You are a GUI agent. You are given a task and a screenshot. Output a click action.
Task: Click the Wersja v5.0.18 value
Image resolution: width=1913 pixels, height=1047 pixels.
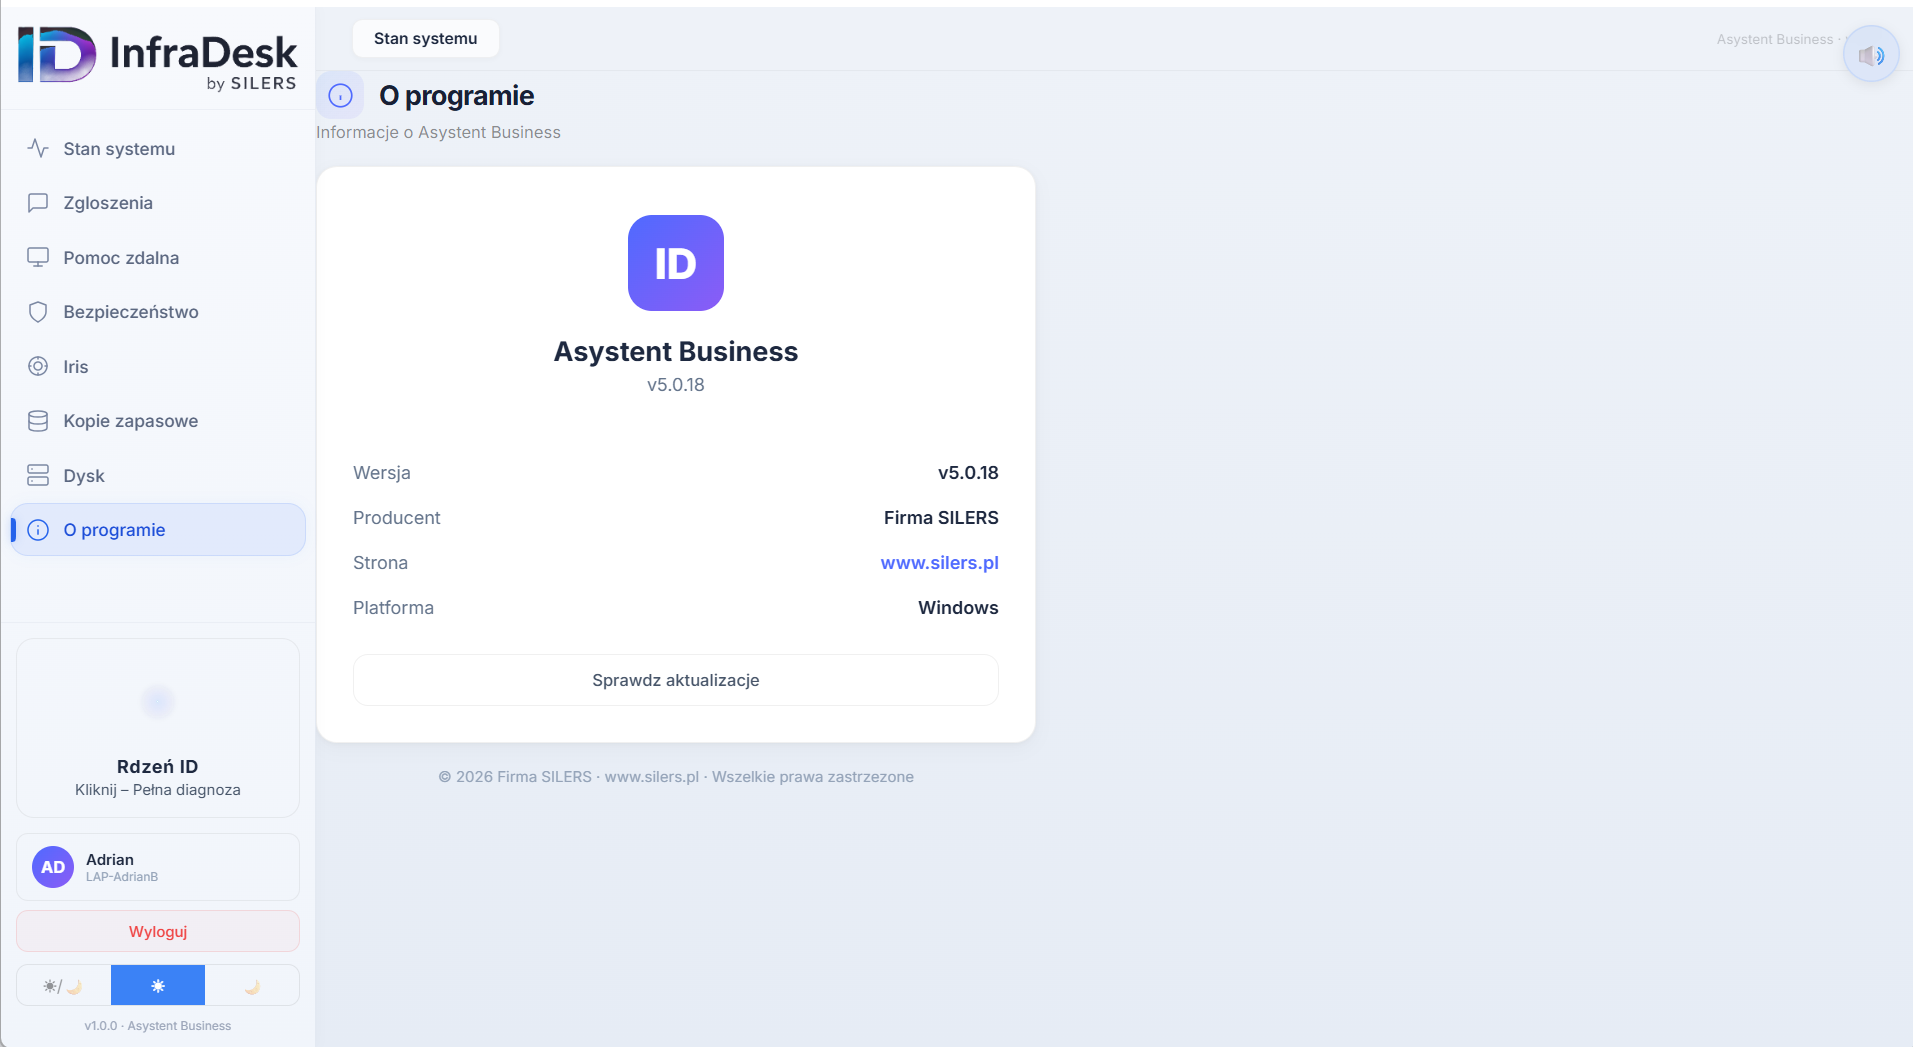[x=968, y=473]
